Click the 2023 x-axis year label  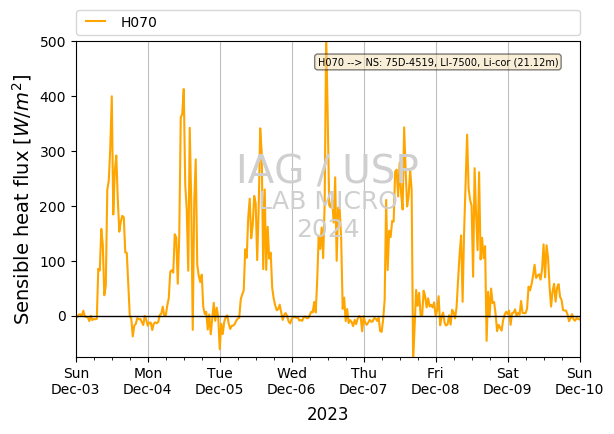[328, 414]
